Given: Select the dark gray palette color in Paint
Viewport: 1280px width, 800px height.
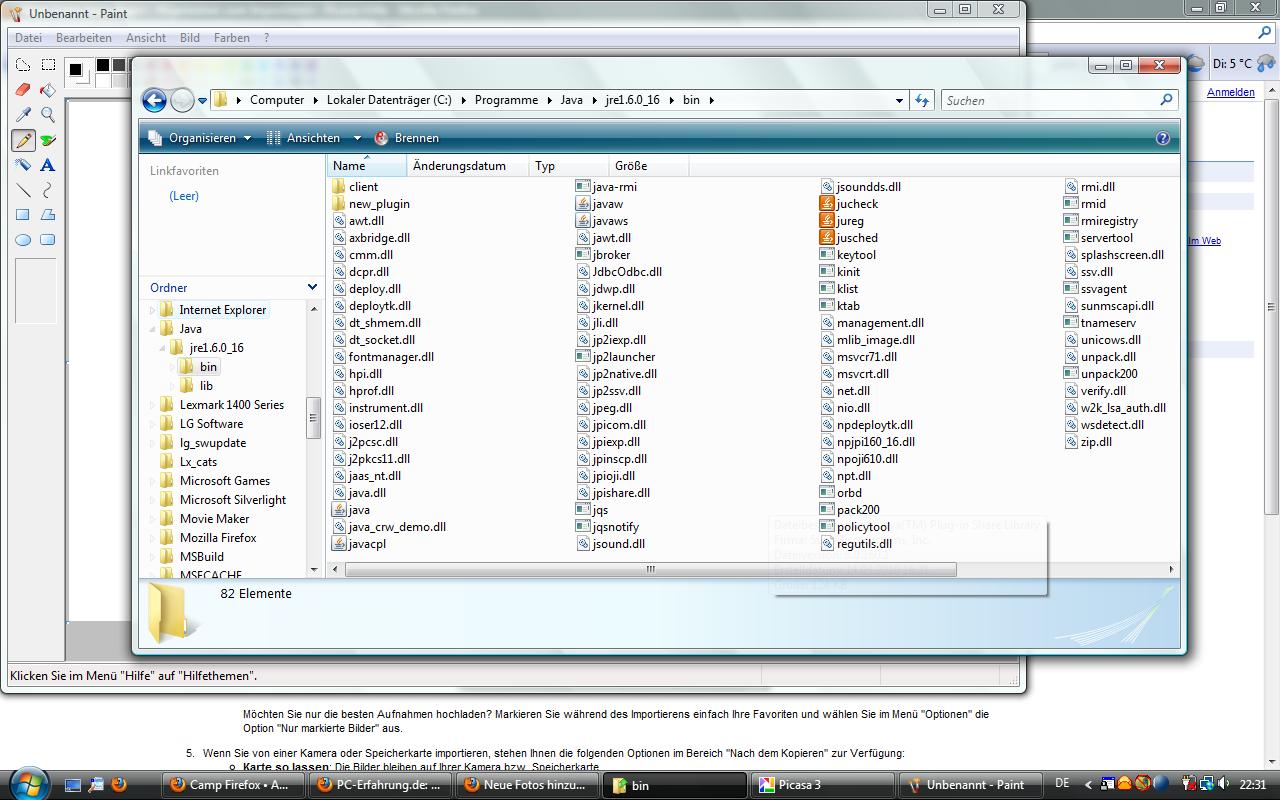Looking at the screenshot, I should click(x=119, y=66).
